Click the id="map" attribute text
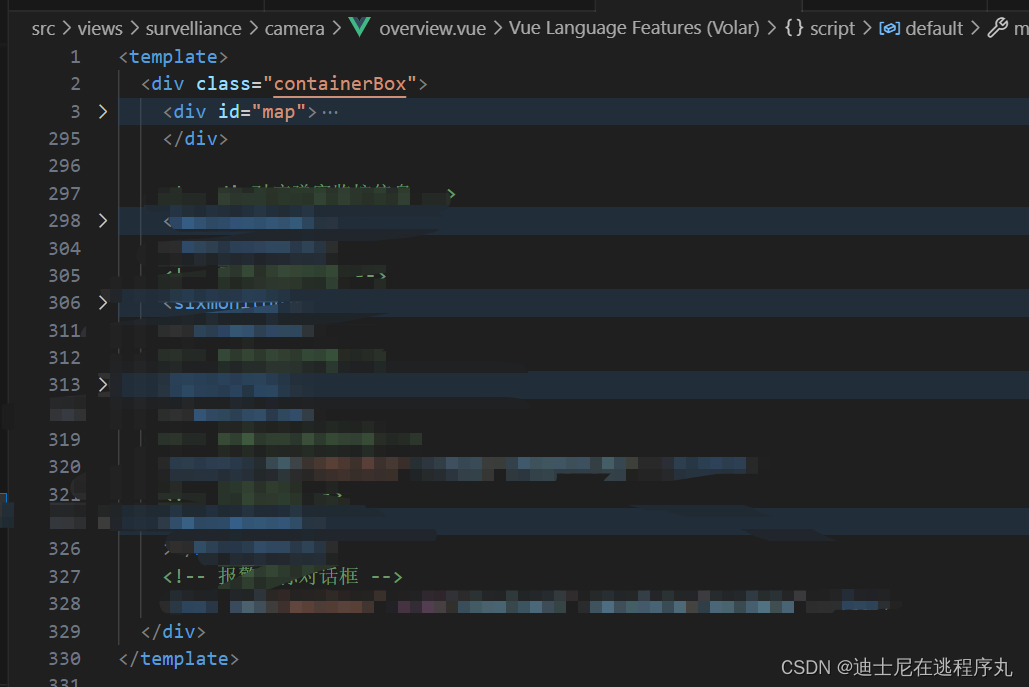Screen dimensions: 1029x687 (x=262, y=112)
